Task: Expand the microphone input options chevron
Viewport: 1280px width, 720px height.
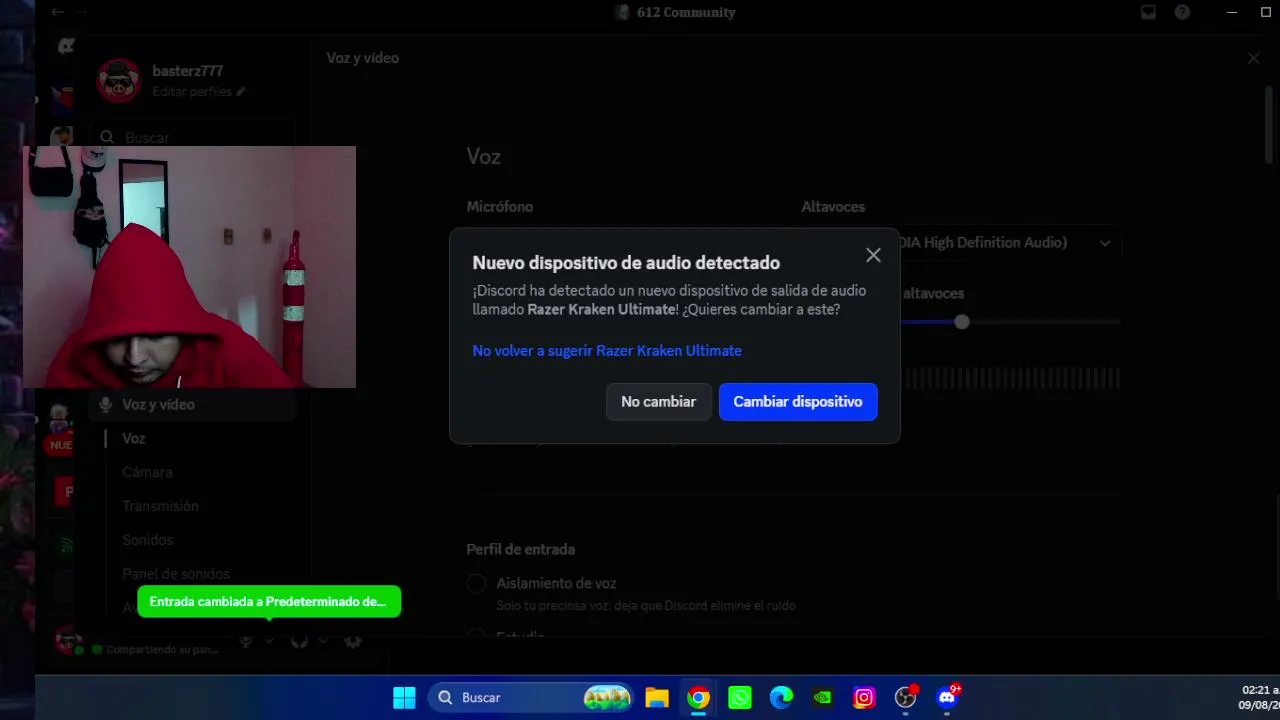Action: pyautogui.click(x=269, y=642)
